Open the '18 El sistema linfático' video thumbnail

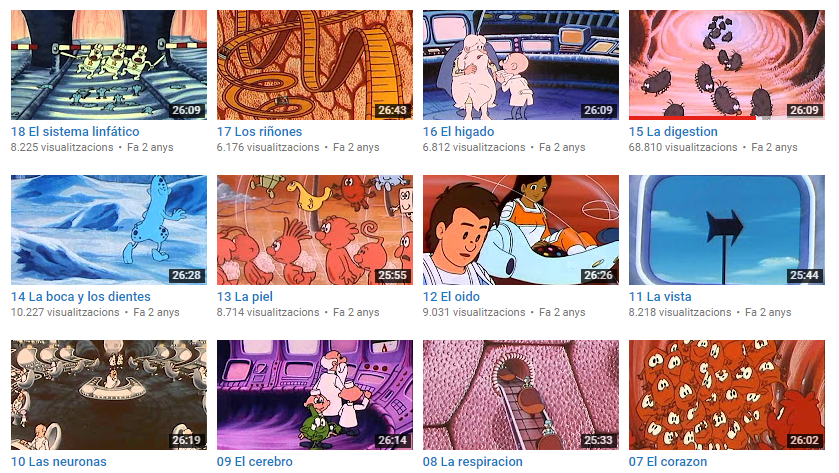(109, 65)
